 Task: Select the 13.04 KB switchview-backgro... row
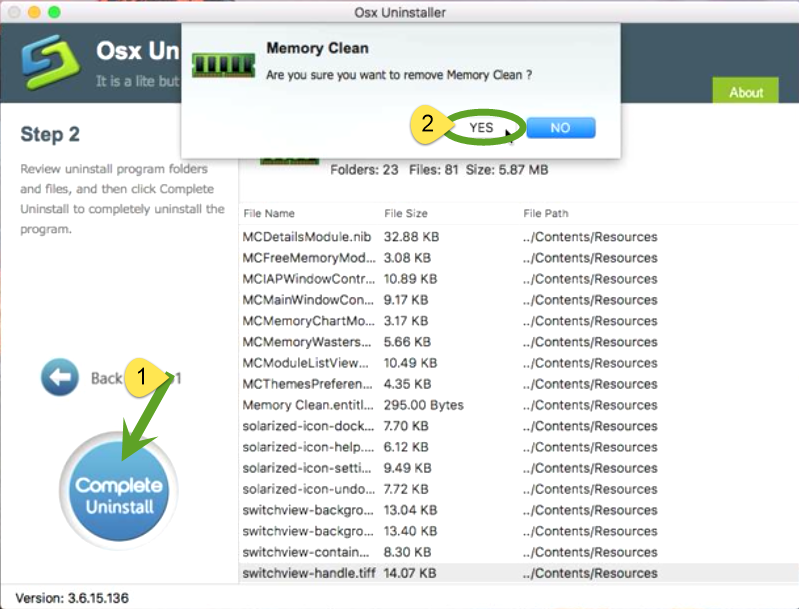click(x=519, y=510)
